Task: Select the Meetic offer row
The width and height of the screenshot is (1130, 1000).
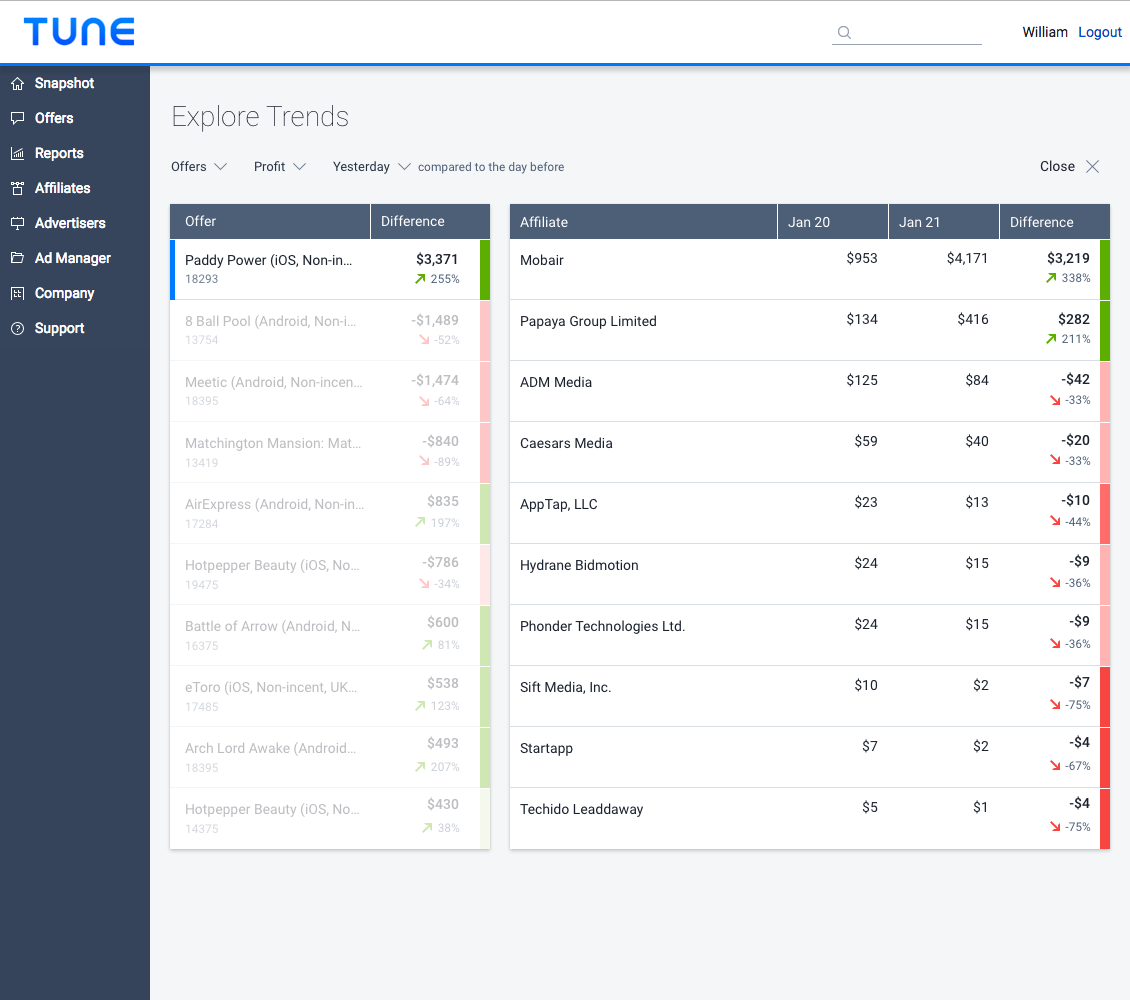Action: click(330, 391)
